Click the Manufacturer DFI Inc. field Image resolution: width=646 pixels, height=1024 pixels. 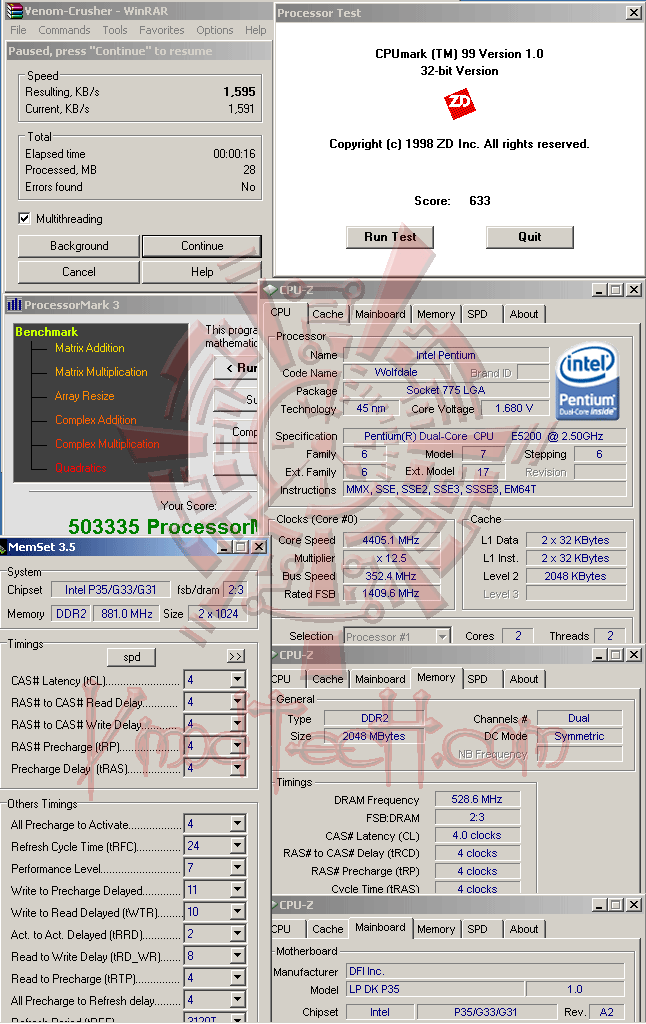(484, 971)
